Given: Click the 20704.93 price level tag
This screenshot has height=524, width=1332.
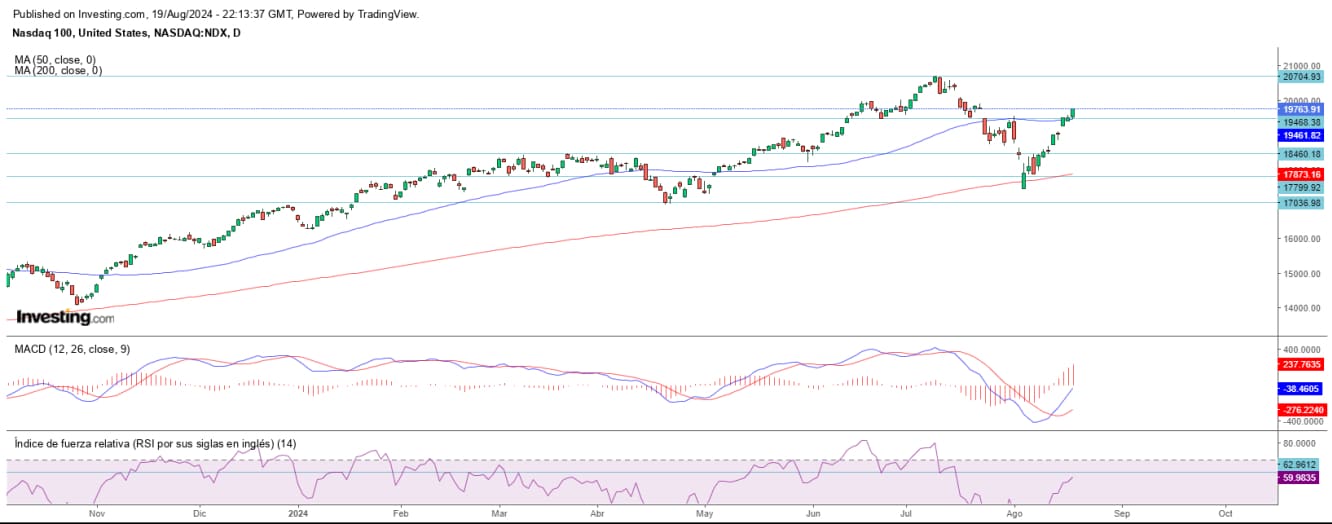Looking at the screenshot, I should click(x=1302, y=76).
